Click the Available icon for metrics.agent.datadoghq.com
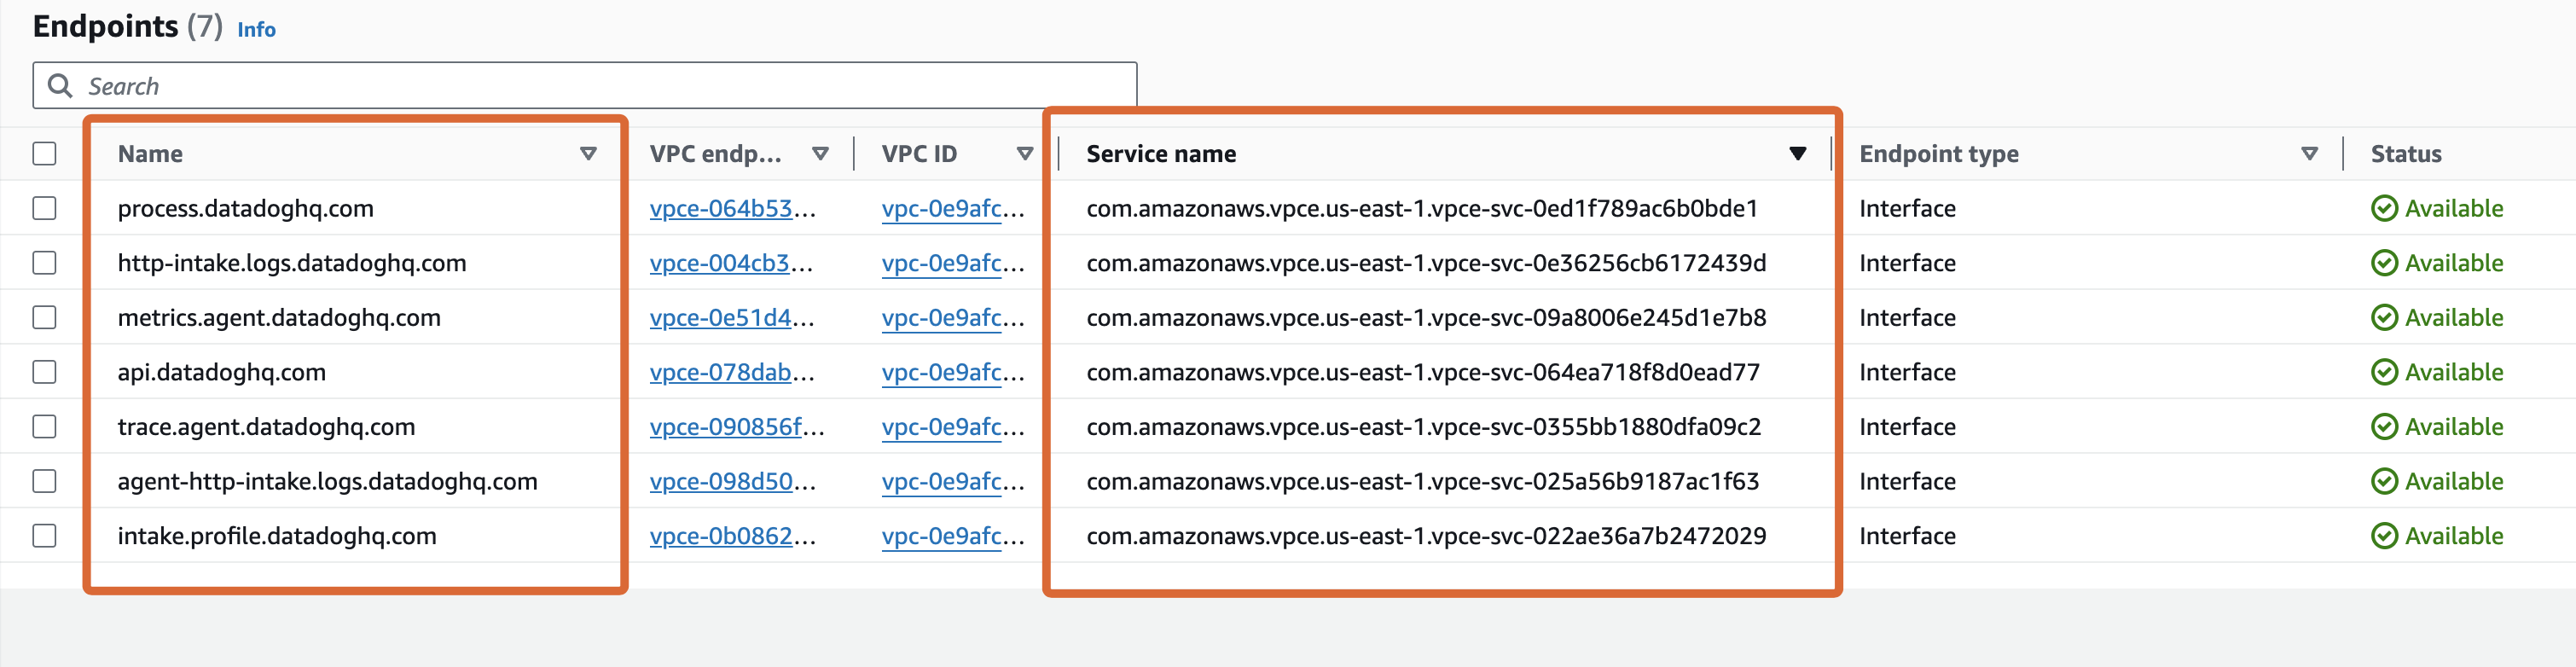2576x667 pixels. tap(2384, 317)
